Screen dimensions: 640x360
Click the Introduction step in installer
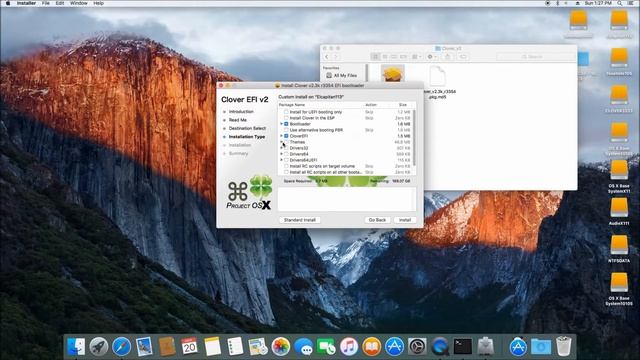point(241,112)
